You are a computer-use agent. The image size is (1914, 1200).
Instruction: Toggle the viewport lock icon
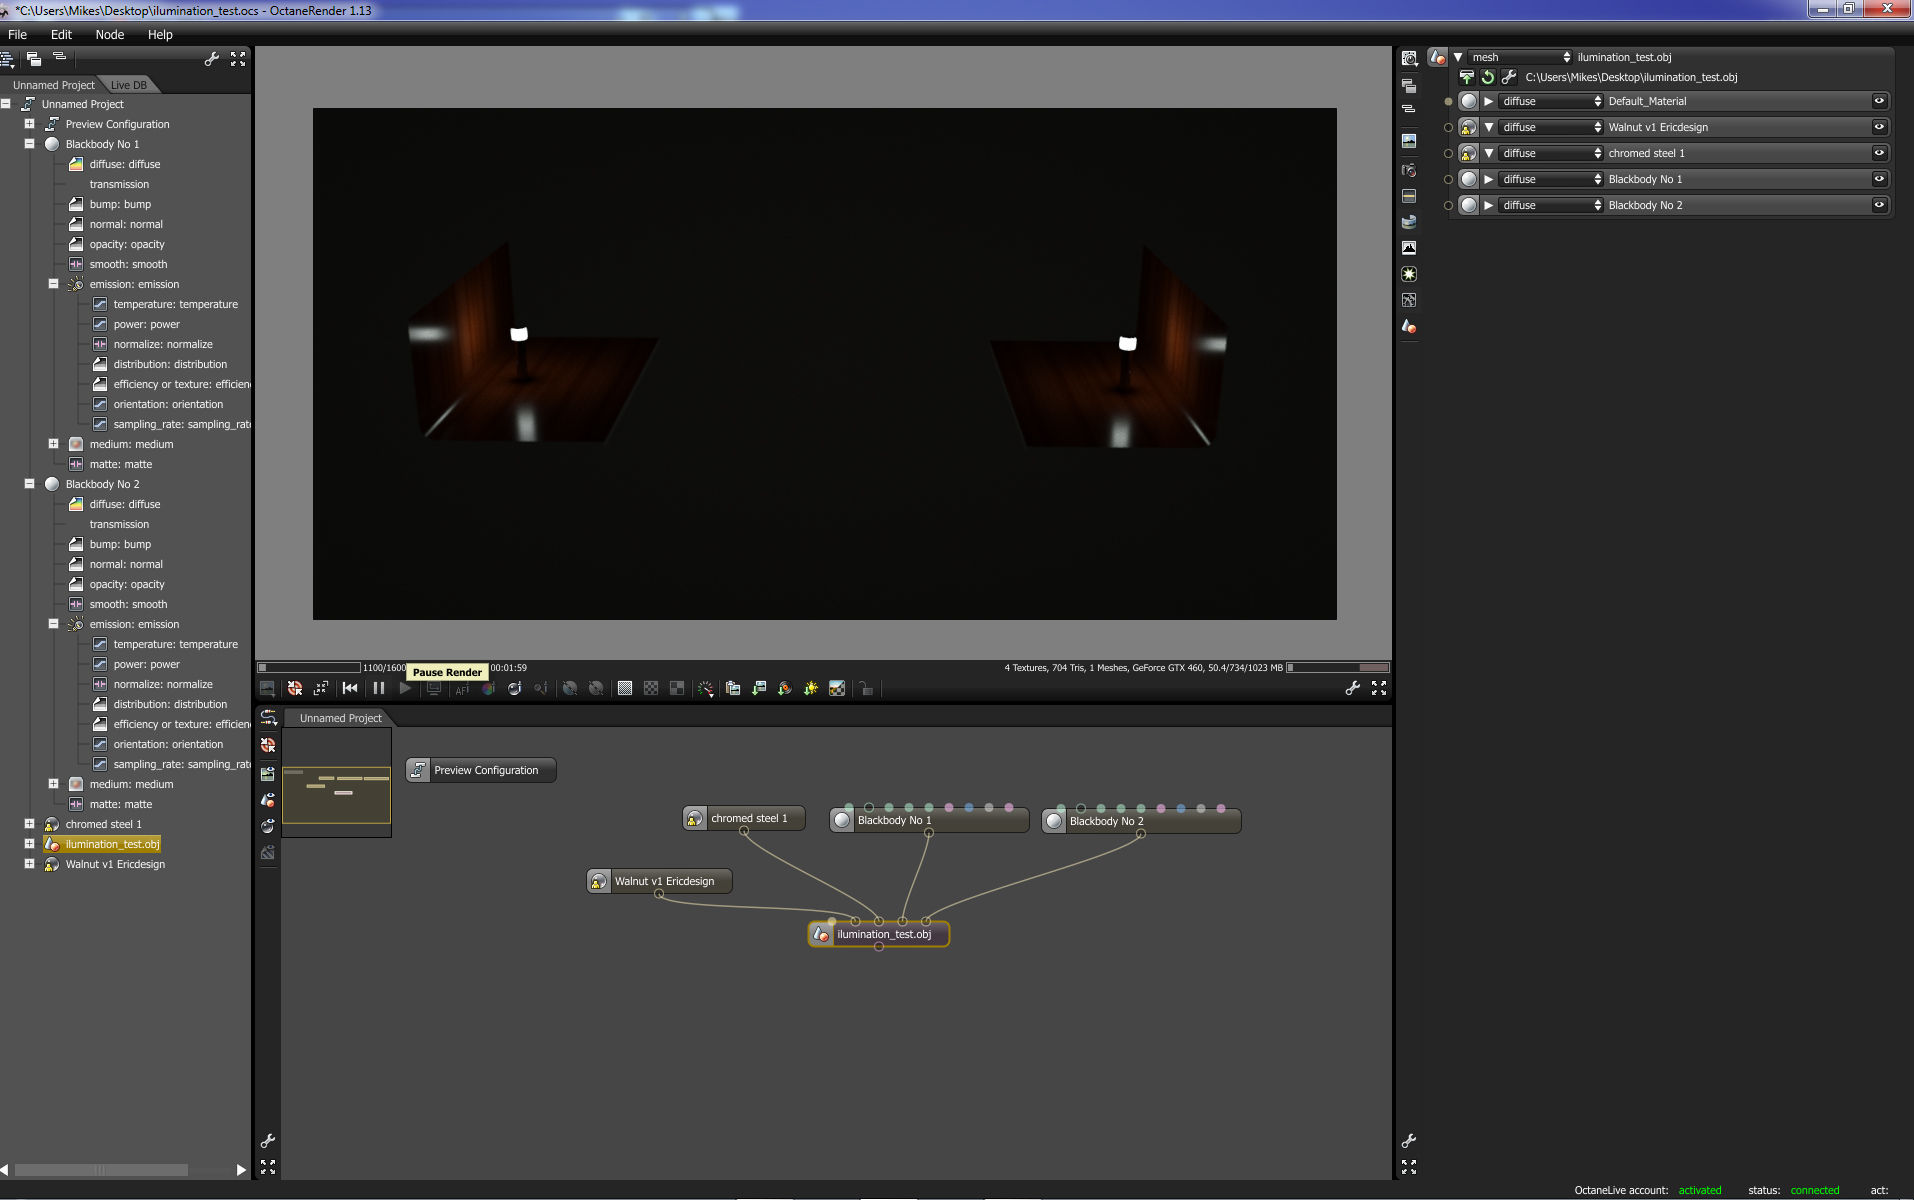(x=866, y=688)
